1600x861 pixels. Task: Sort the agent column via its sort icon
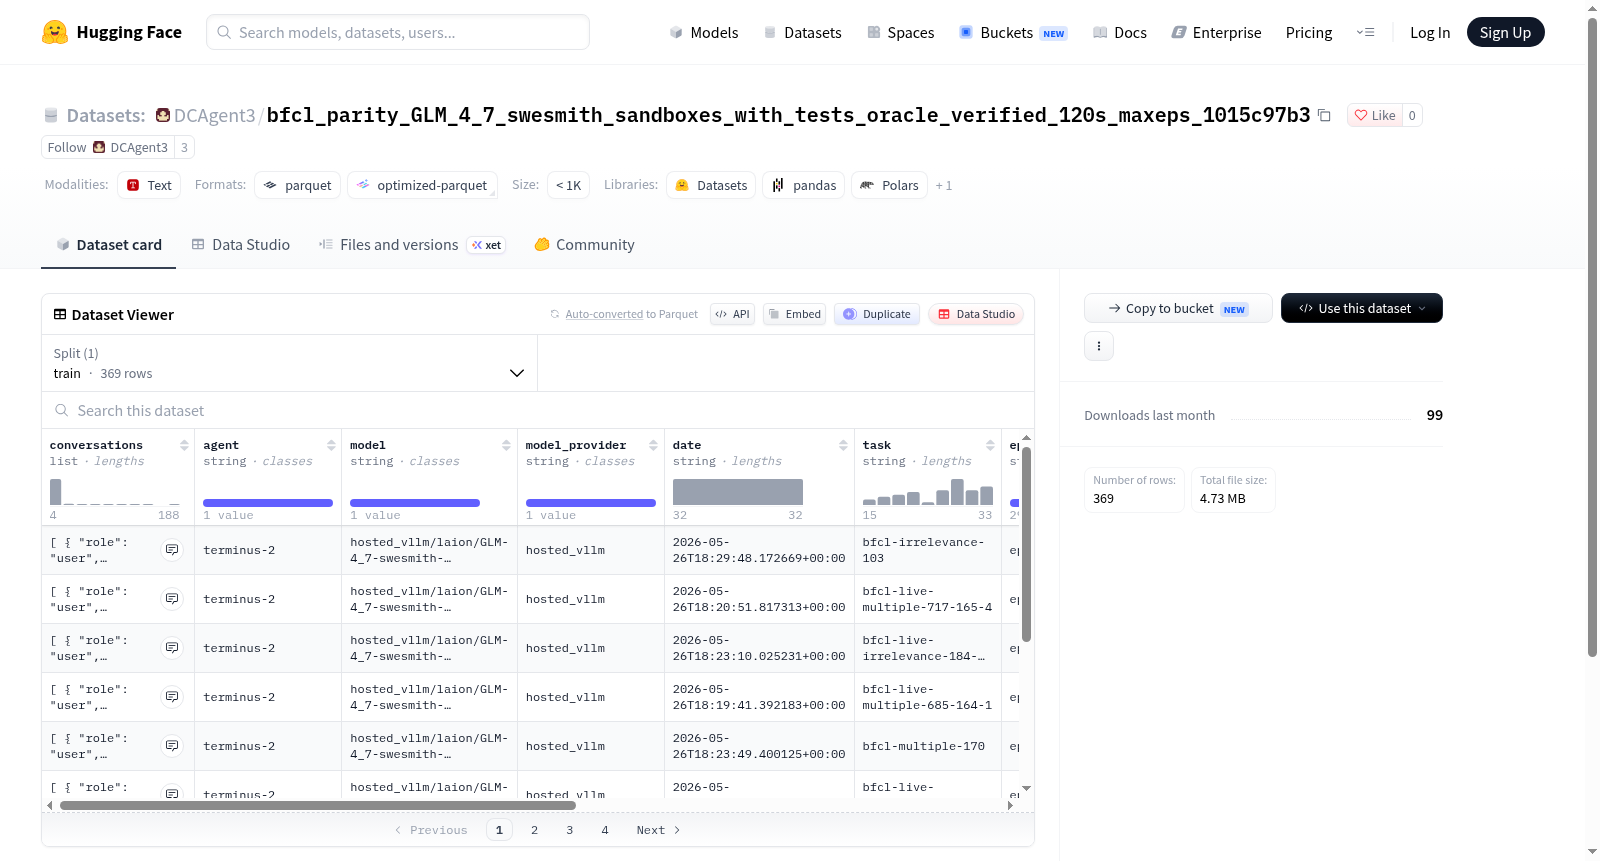(x=331, y=445)
